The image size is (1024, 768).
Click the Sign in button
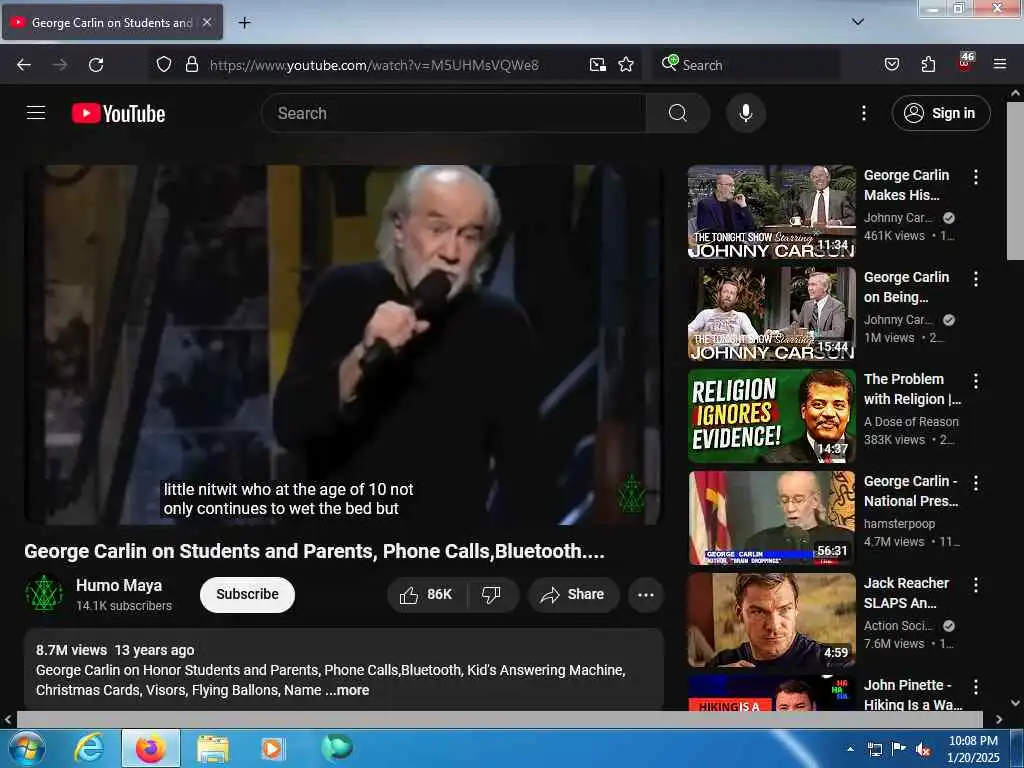click(x=941, y=114)
